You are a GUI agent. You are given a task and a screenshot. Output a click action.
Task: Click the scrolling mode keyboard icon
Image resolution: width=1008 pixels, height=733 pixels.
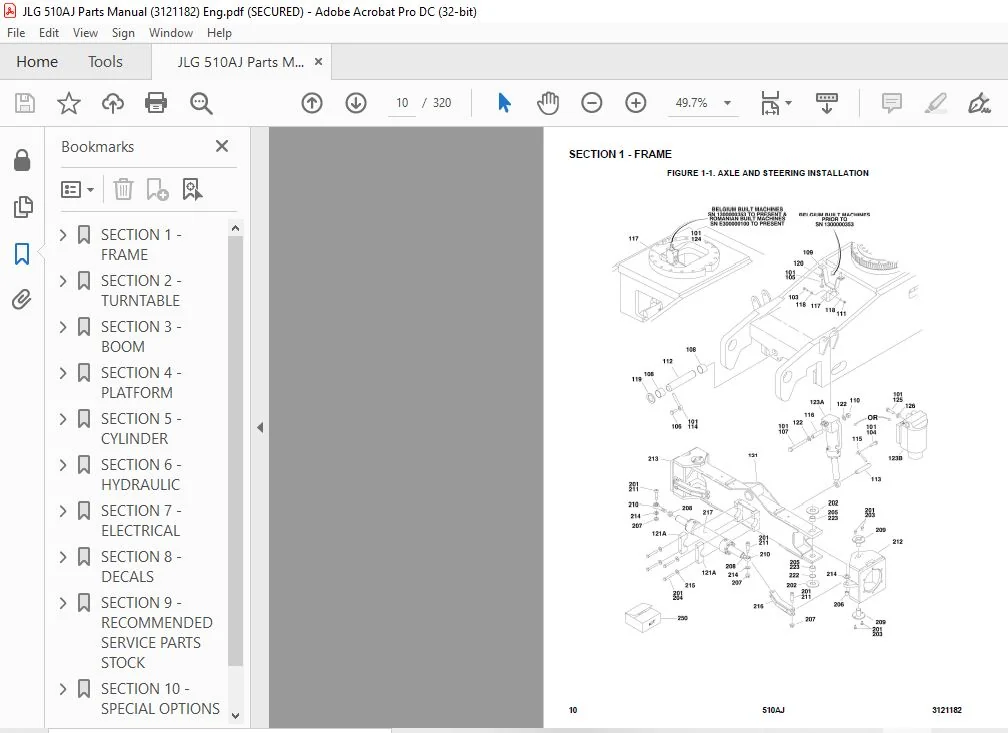coord(827,103)
